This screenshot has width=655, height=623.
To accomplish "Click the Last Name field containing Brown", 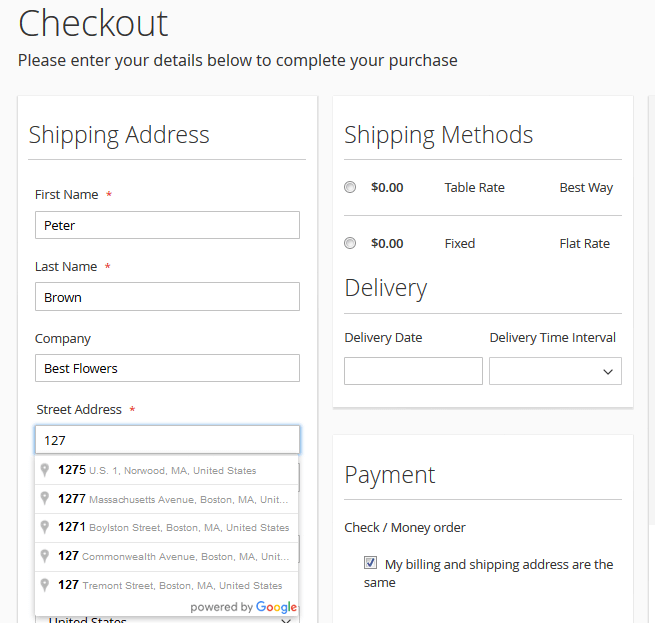I will (167, 297).
